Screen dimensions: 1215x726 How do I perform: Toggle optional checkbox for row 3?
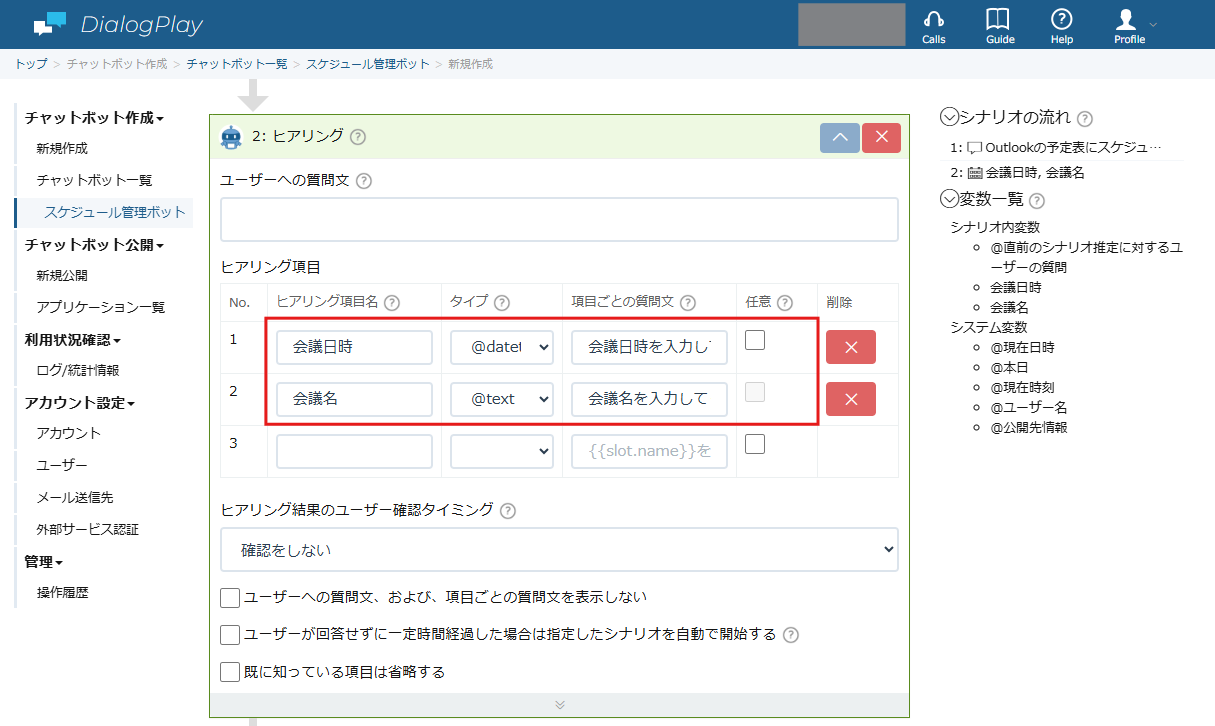coord(756,444)
